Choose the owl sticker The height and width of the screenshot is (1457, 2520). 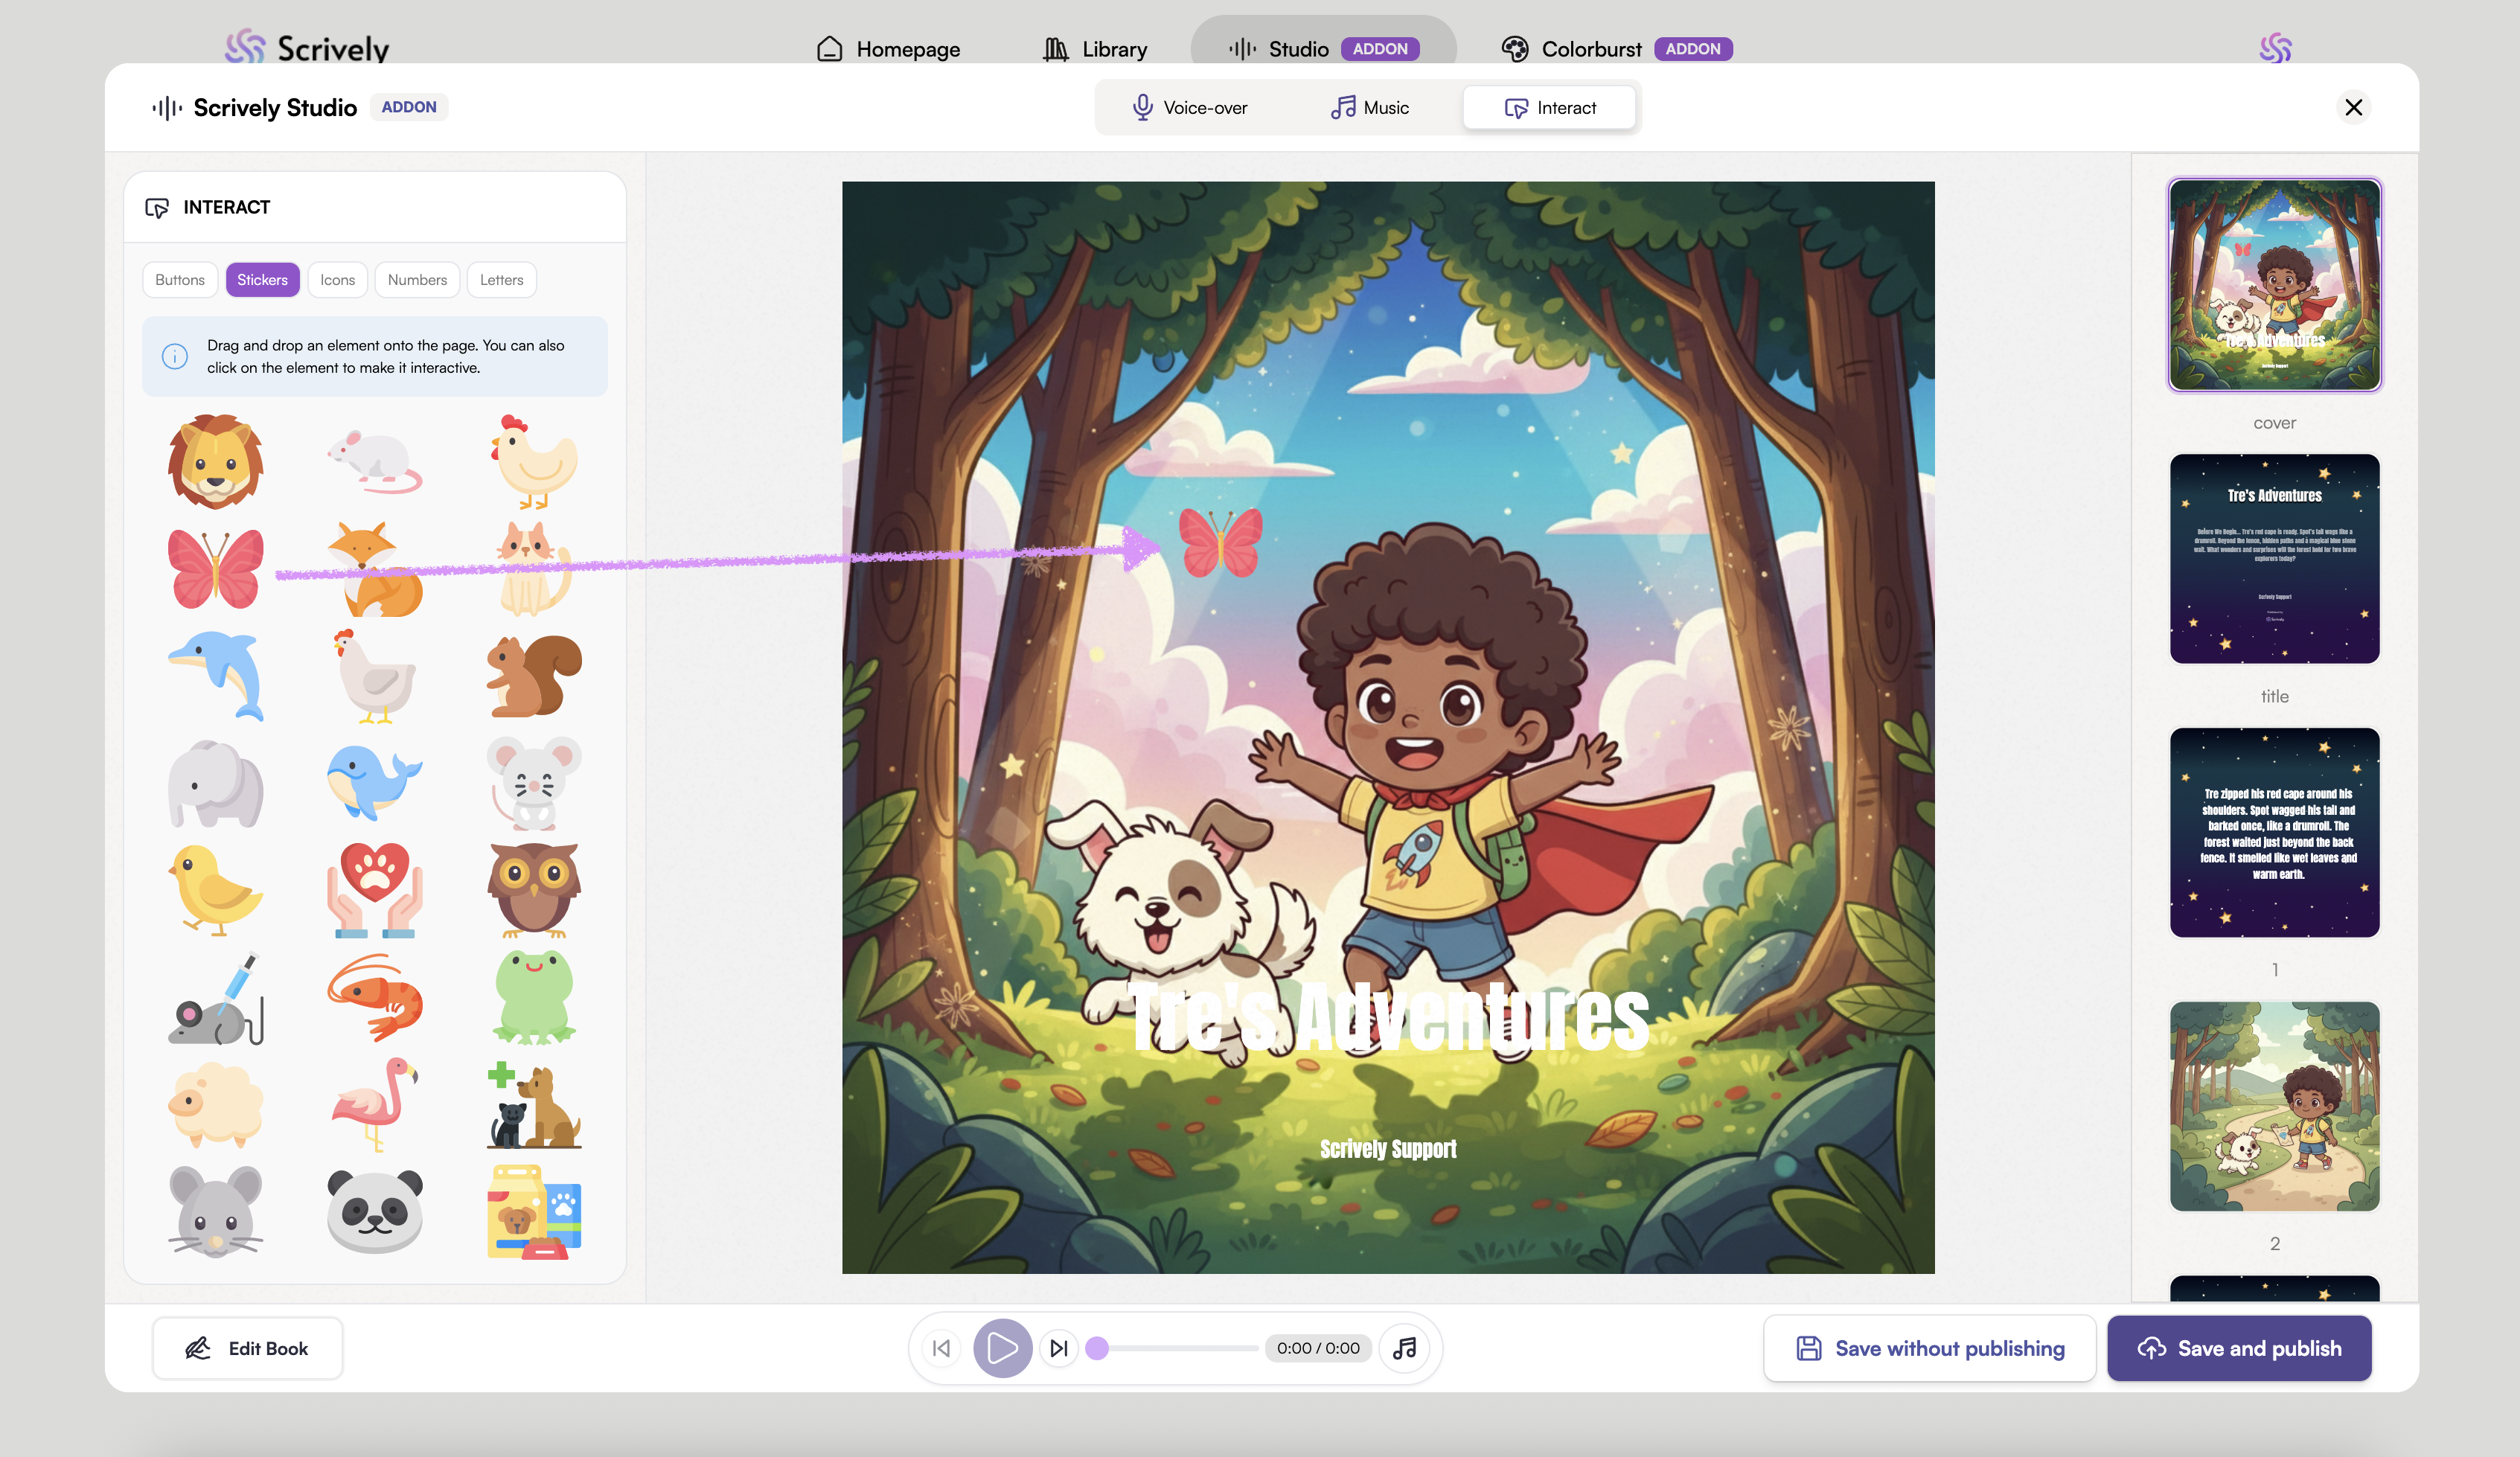tap(534, 889)
